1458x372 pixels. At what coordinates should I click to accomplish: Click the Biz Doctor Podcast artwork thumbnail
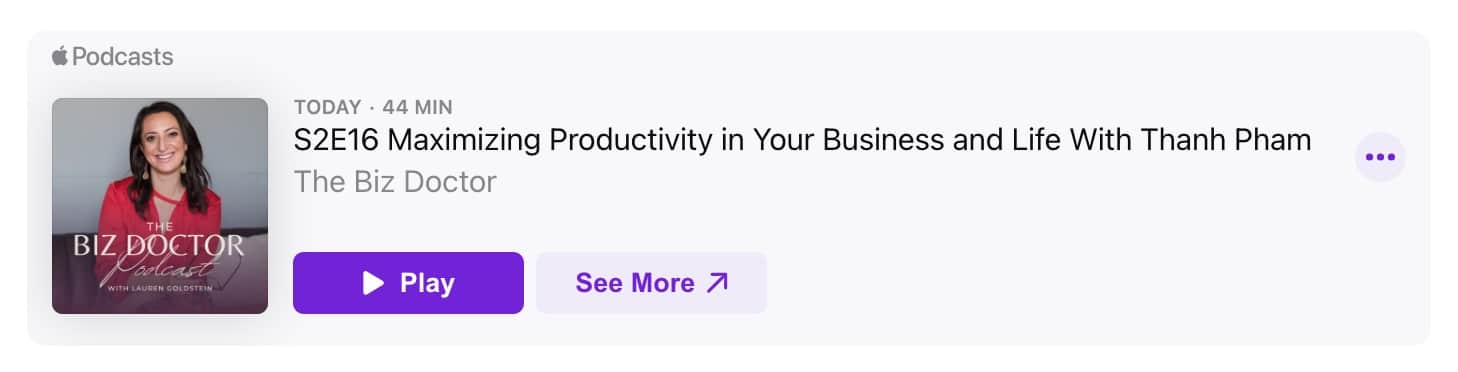coord(160,206)
